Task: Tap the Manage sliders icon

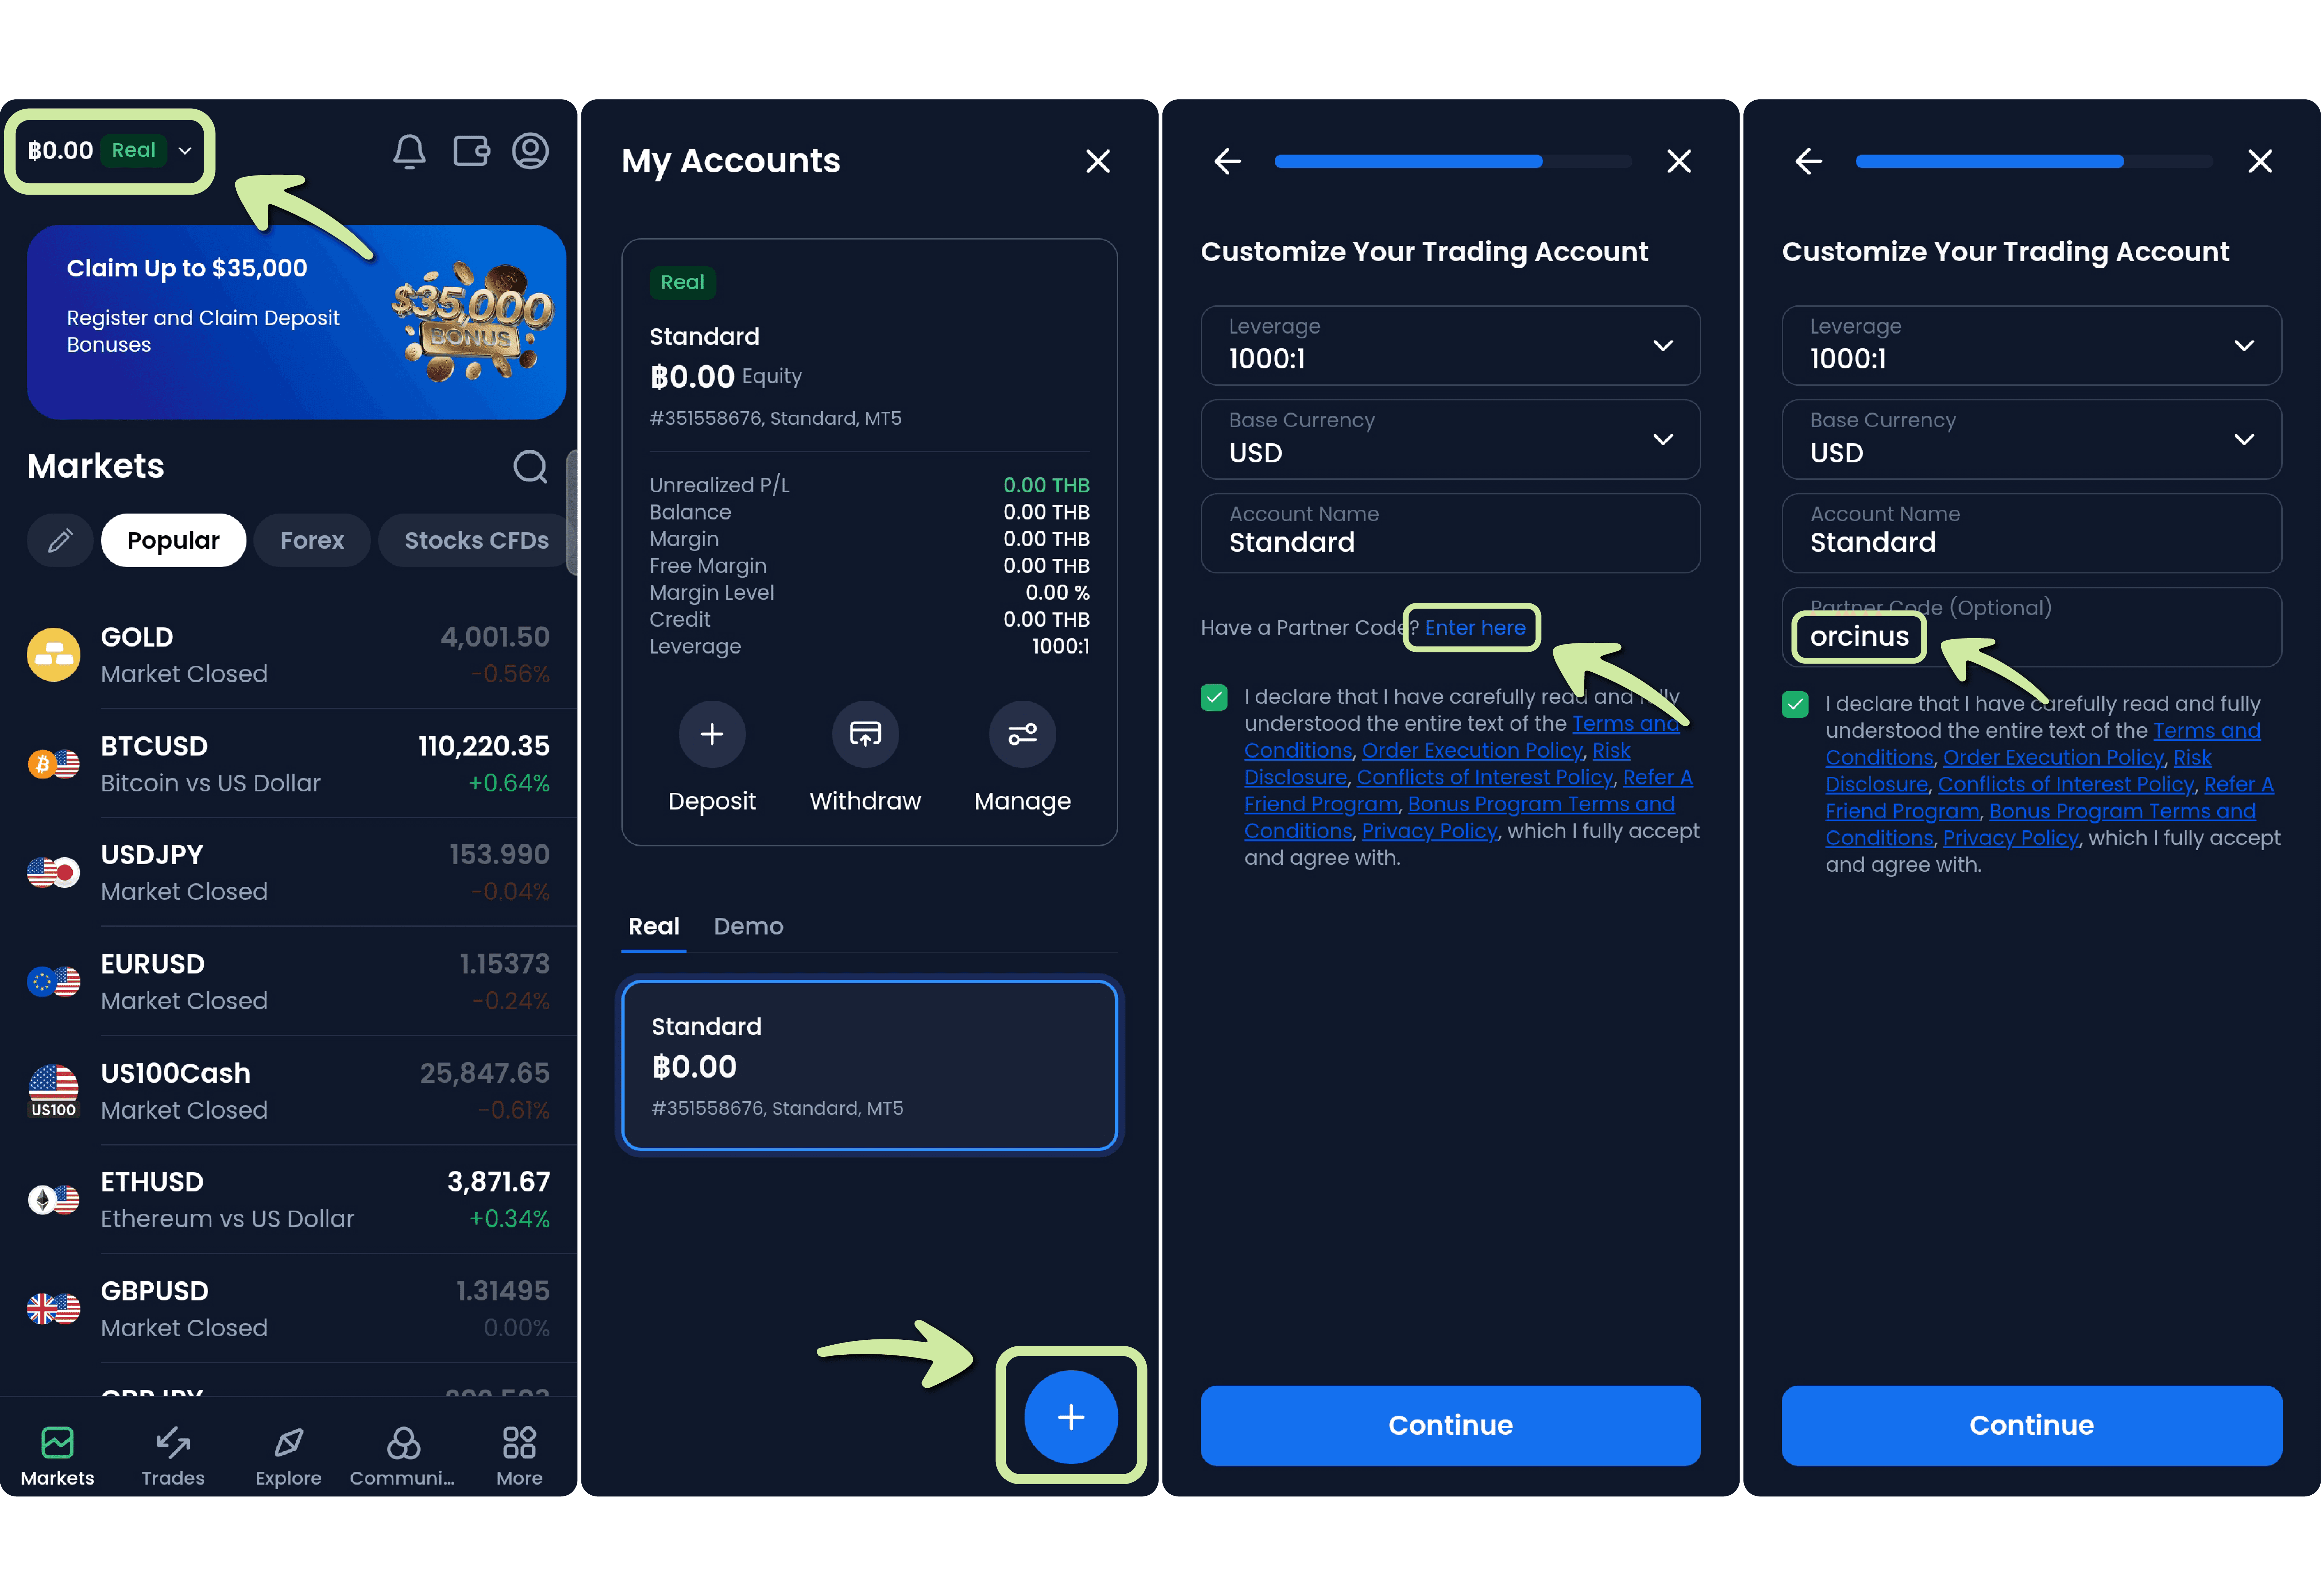Action: click(1022, 735)
